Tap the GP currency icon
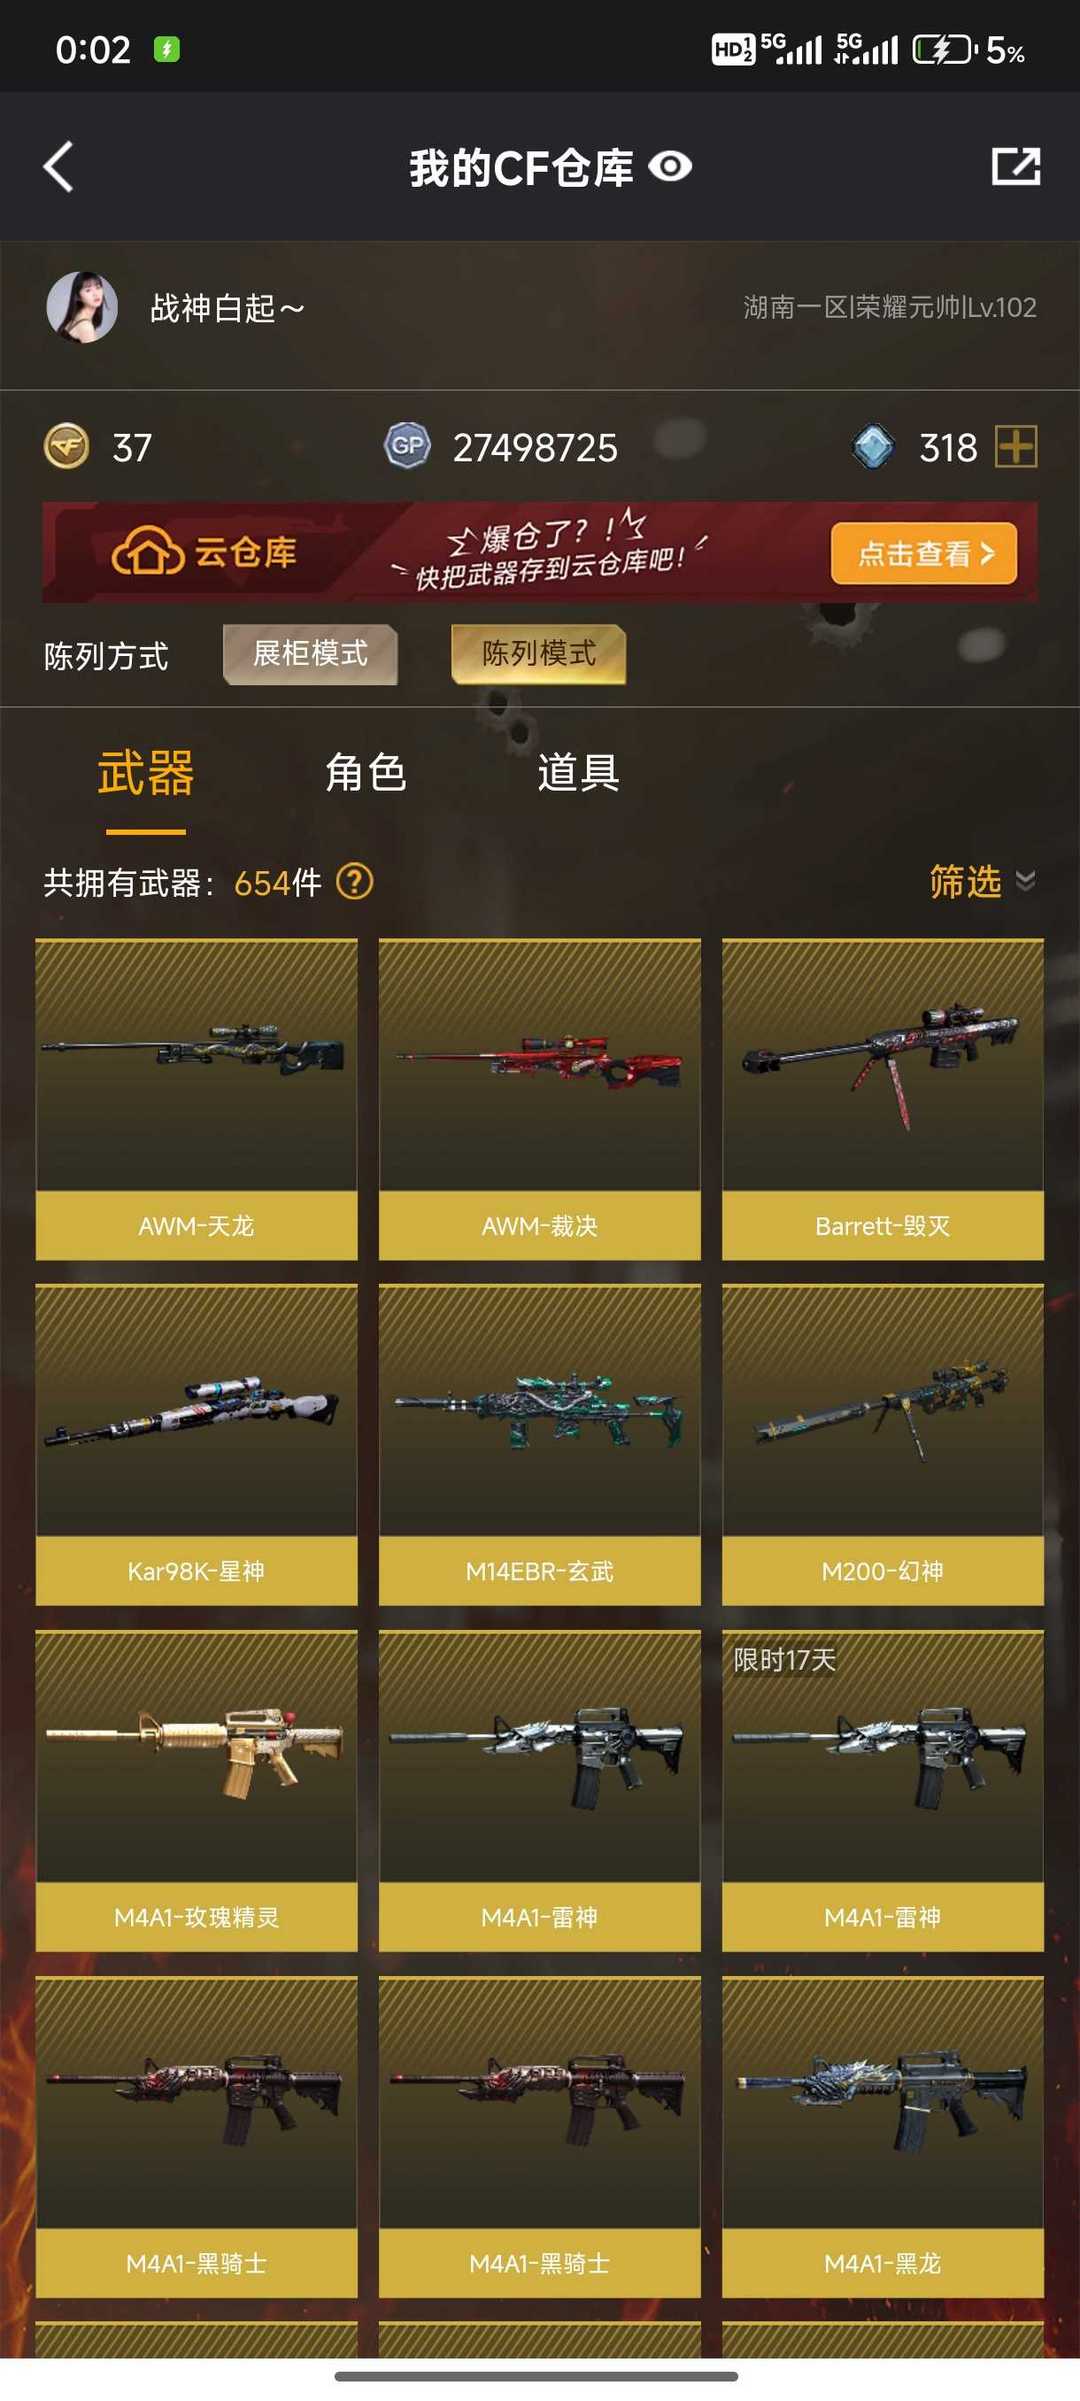Image resolution: width=1080 pixels, height=2401 pixels. click(407, 446)
